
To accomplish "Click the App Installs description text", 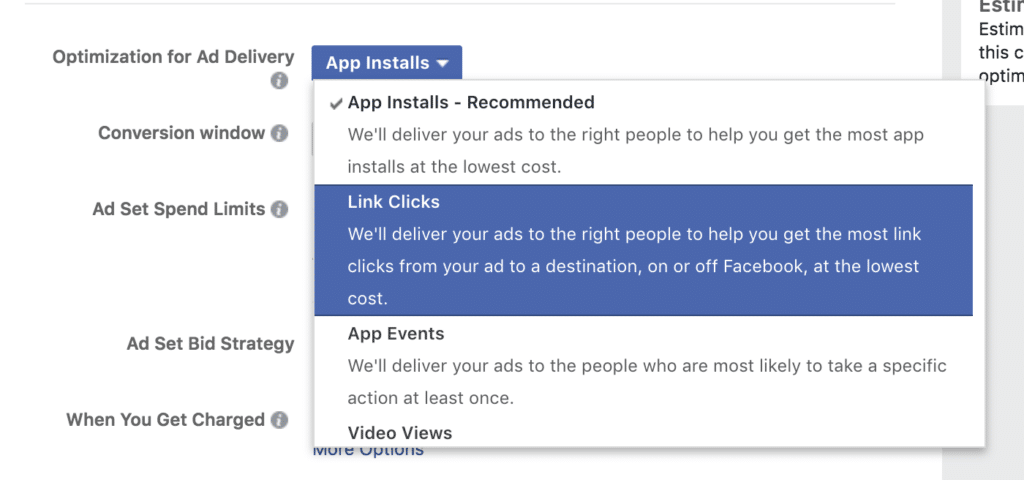I will tap(635, 150).
